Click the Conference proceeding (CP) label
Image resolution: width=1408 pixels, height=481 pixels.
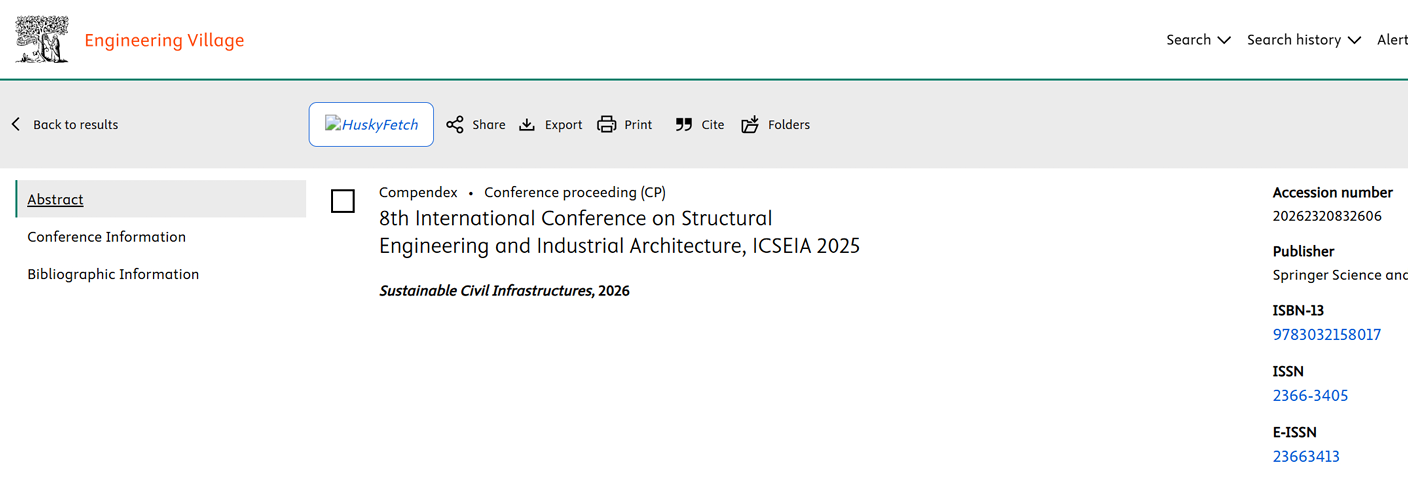point(575,192)
